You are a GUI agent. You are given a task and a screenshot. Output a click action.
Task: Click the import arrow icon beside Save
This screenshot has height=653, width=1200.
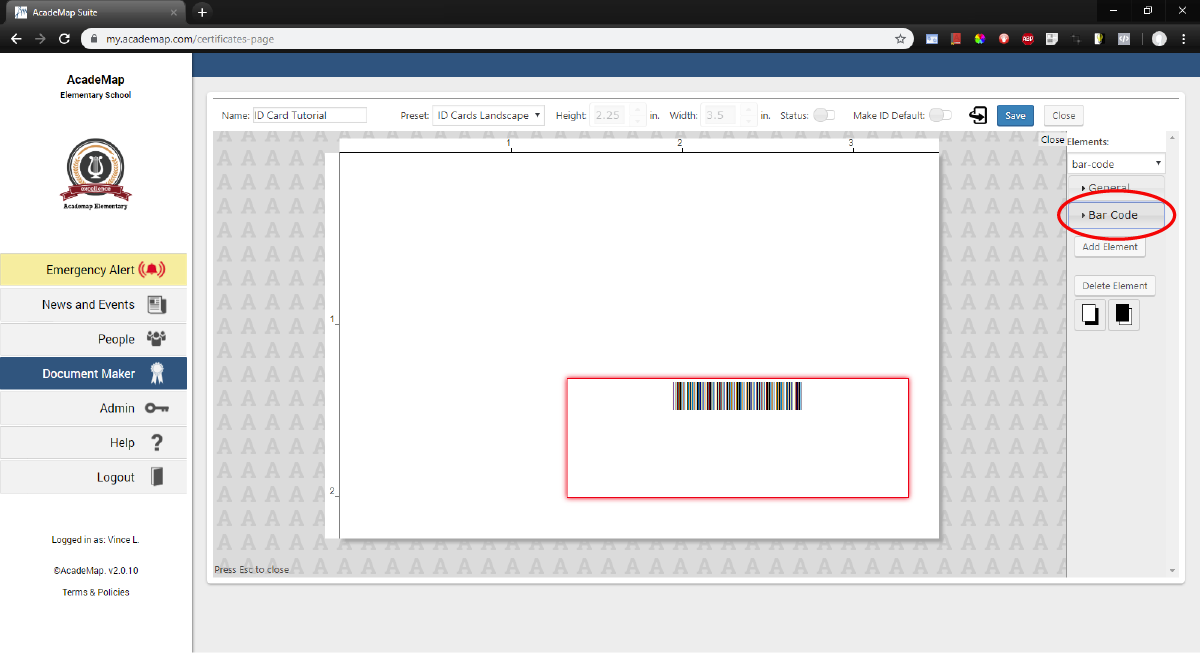(x=978, y=115)
